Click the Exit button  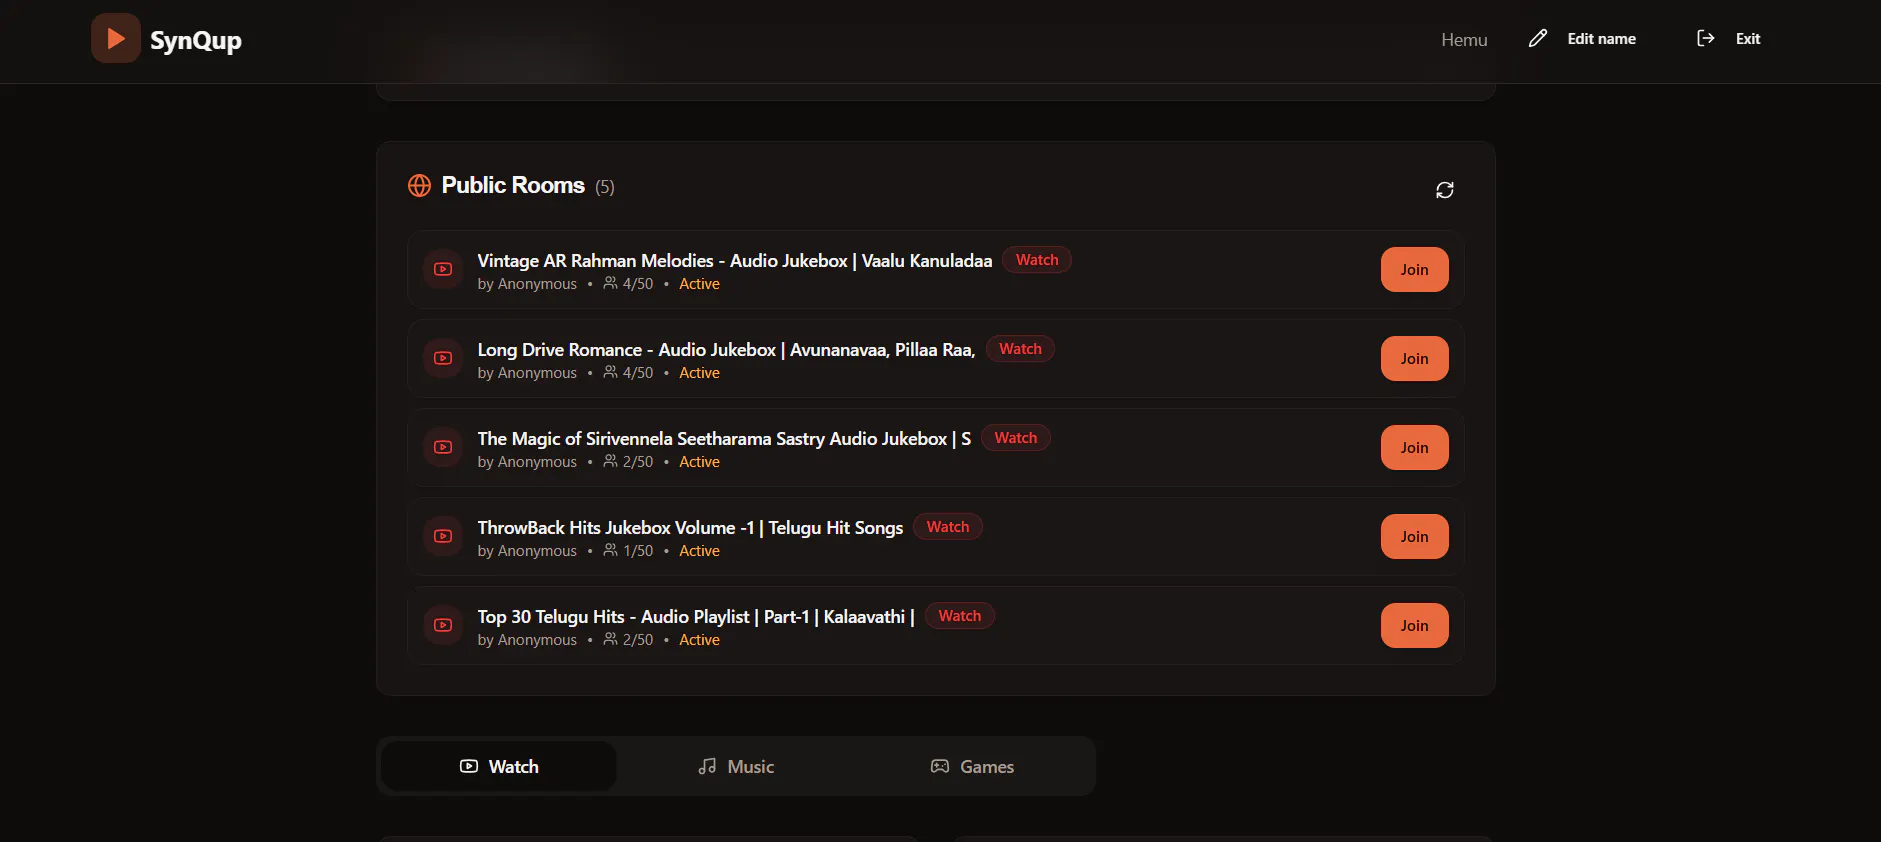1729,38
